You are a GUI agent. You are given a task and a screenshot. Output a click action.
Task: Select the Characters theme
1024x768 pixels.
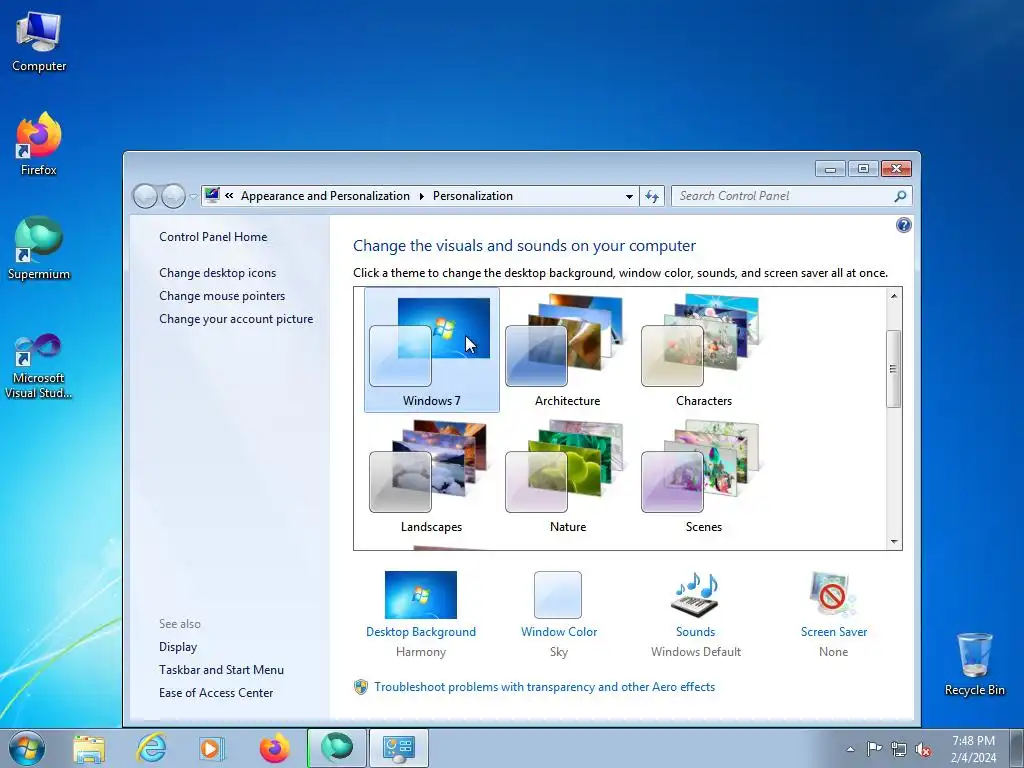pyautogui.click(x=703, y=350)
